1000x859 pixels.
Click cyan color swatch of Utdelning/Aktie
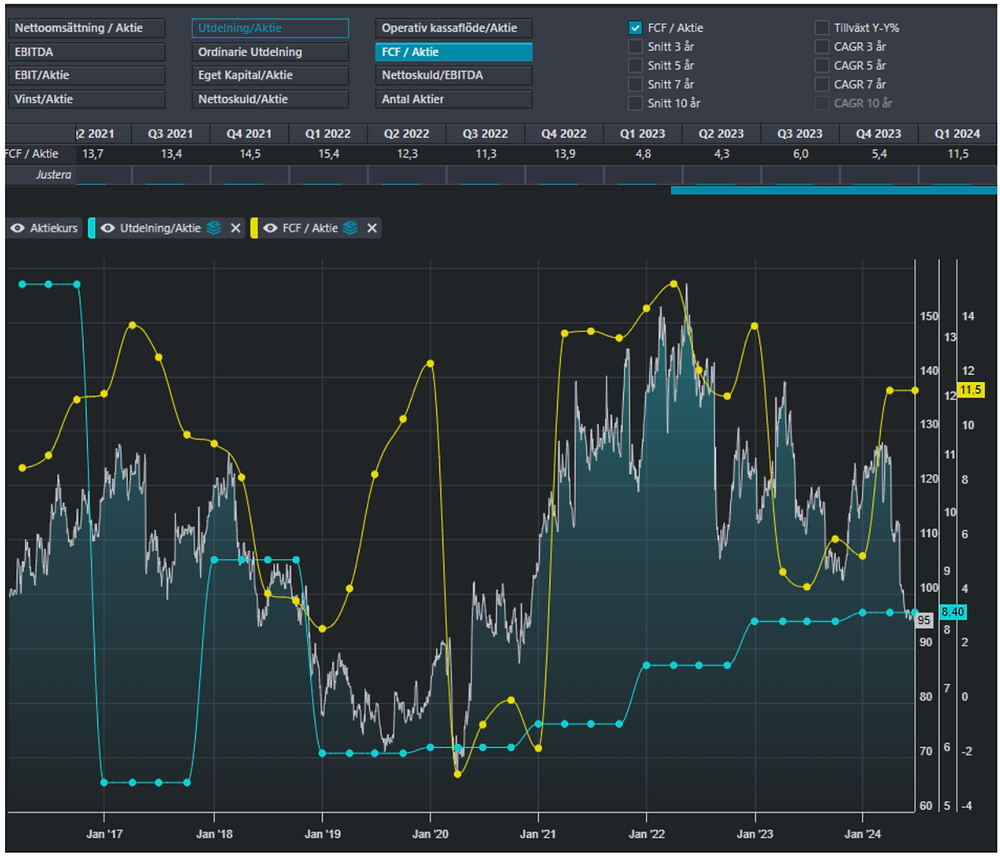coord(92,228)
